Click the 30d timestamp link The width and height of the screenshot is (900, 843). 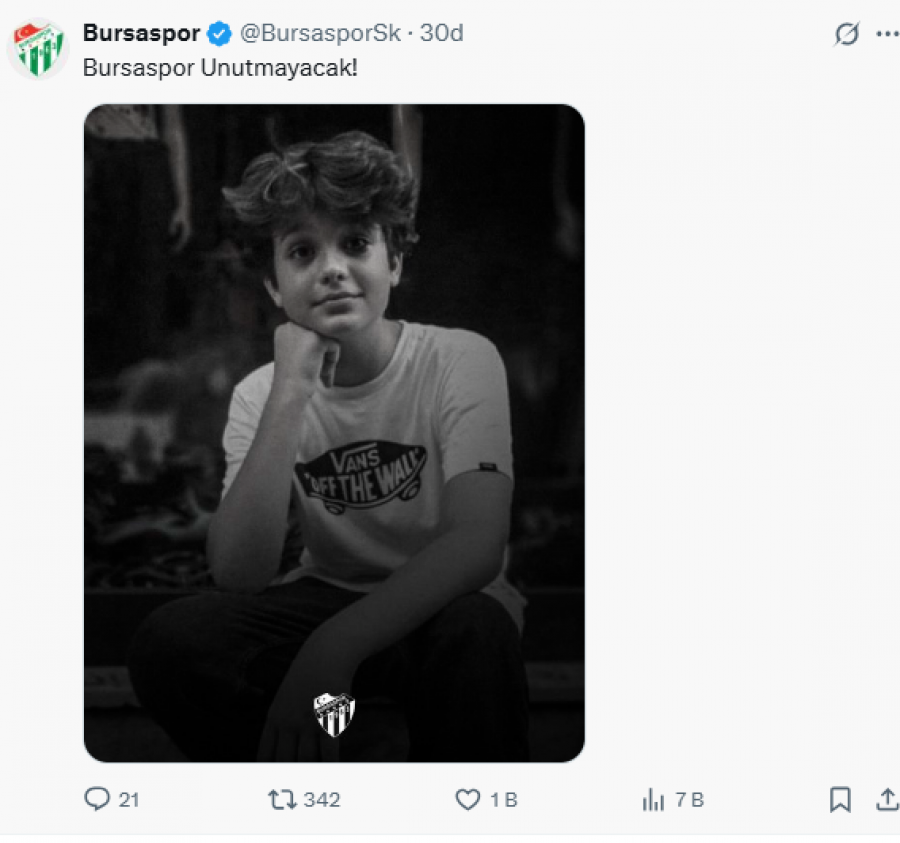(441, 33)
